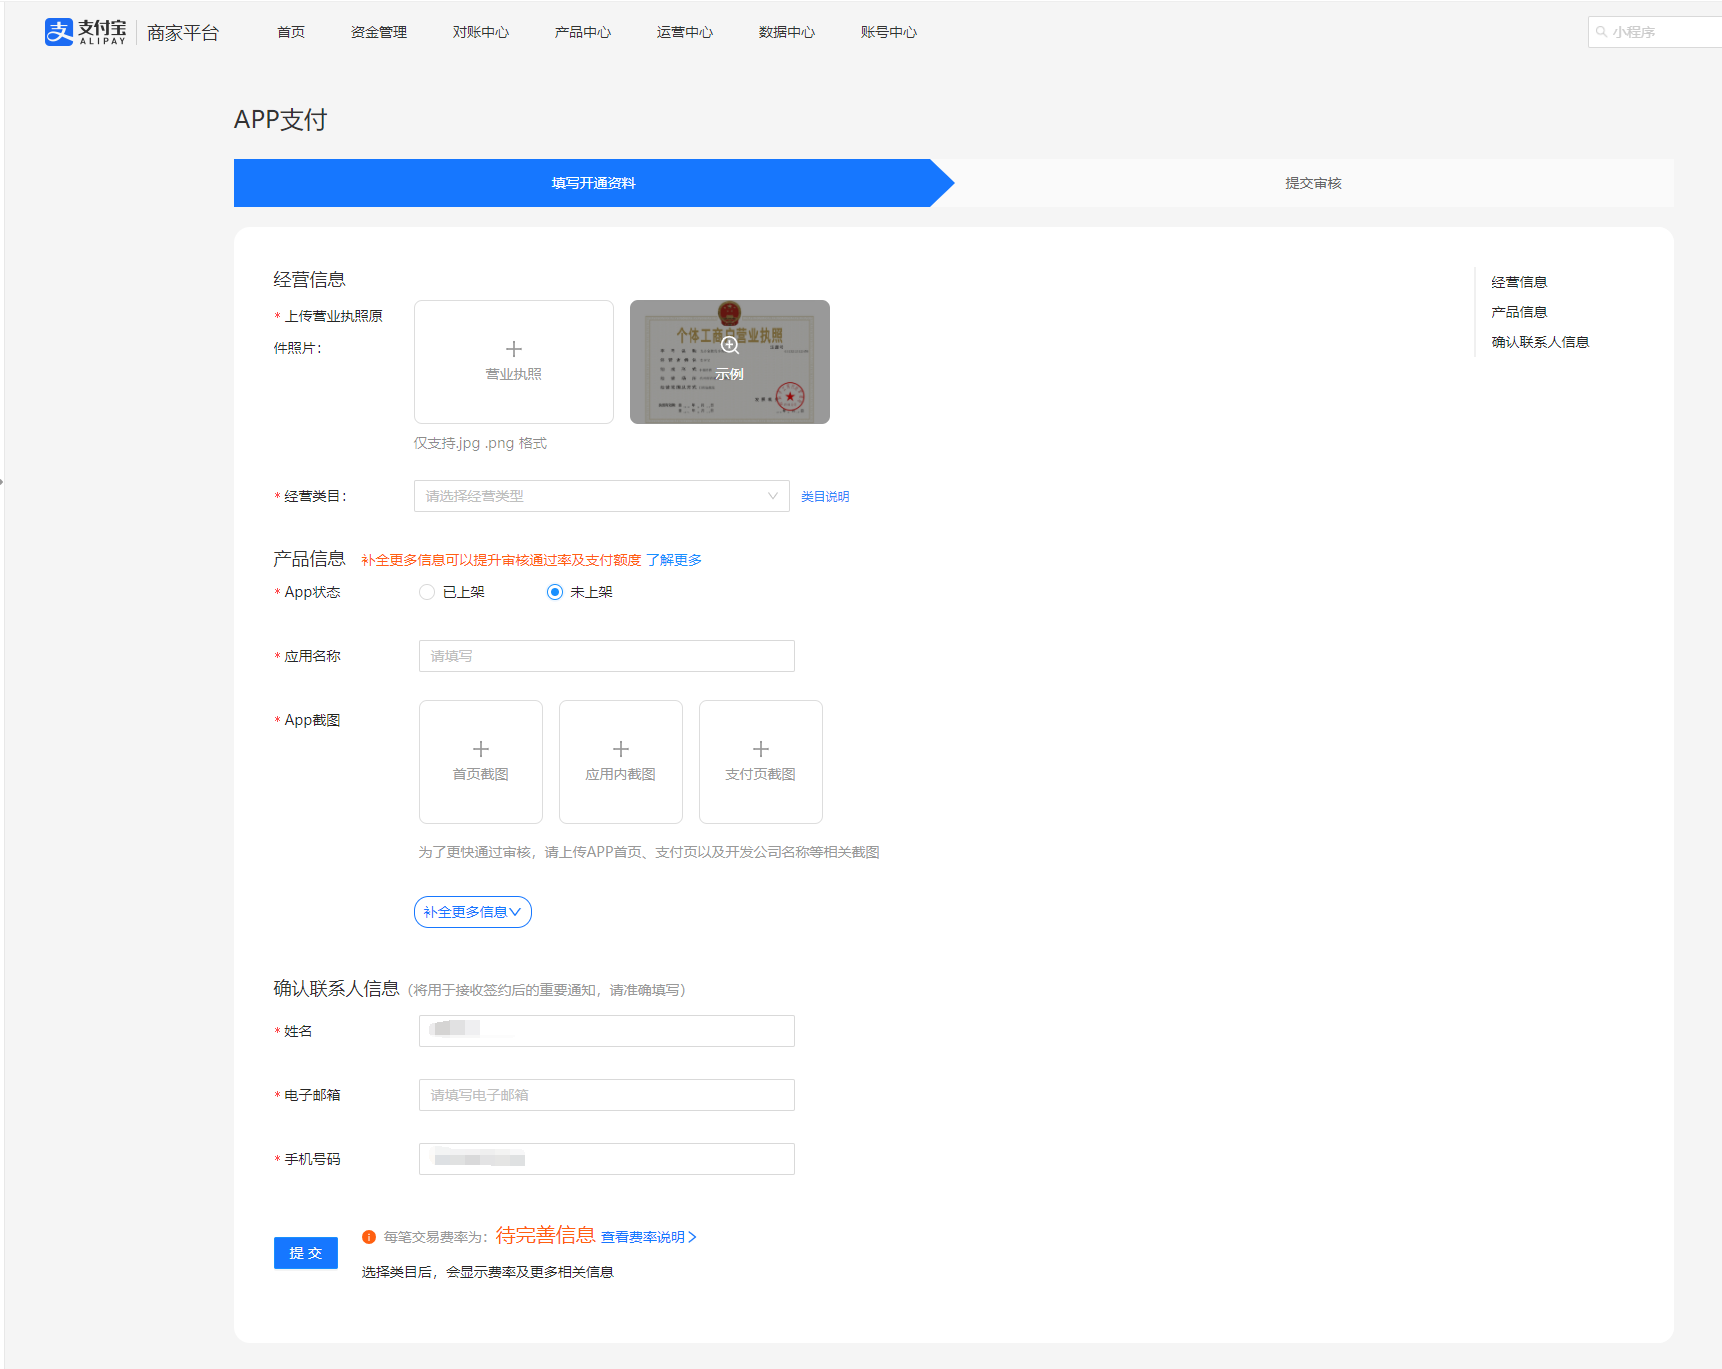Click the 了解更多 link
Viewport: 1722px width, 1369px height.
tap(674, 560)
